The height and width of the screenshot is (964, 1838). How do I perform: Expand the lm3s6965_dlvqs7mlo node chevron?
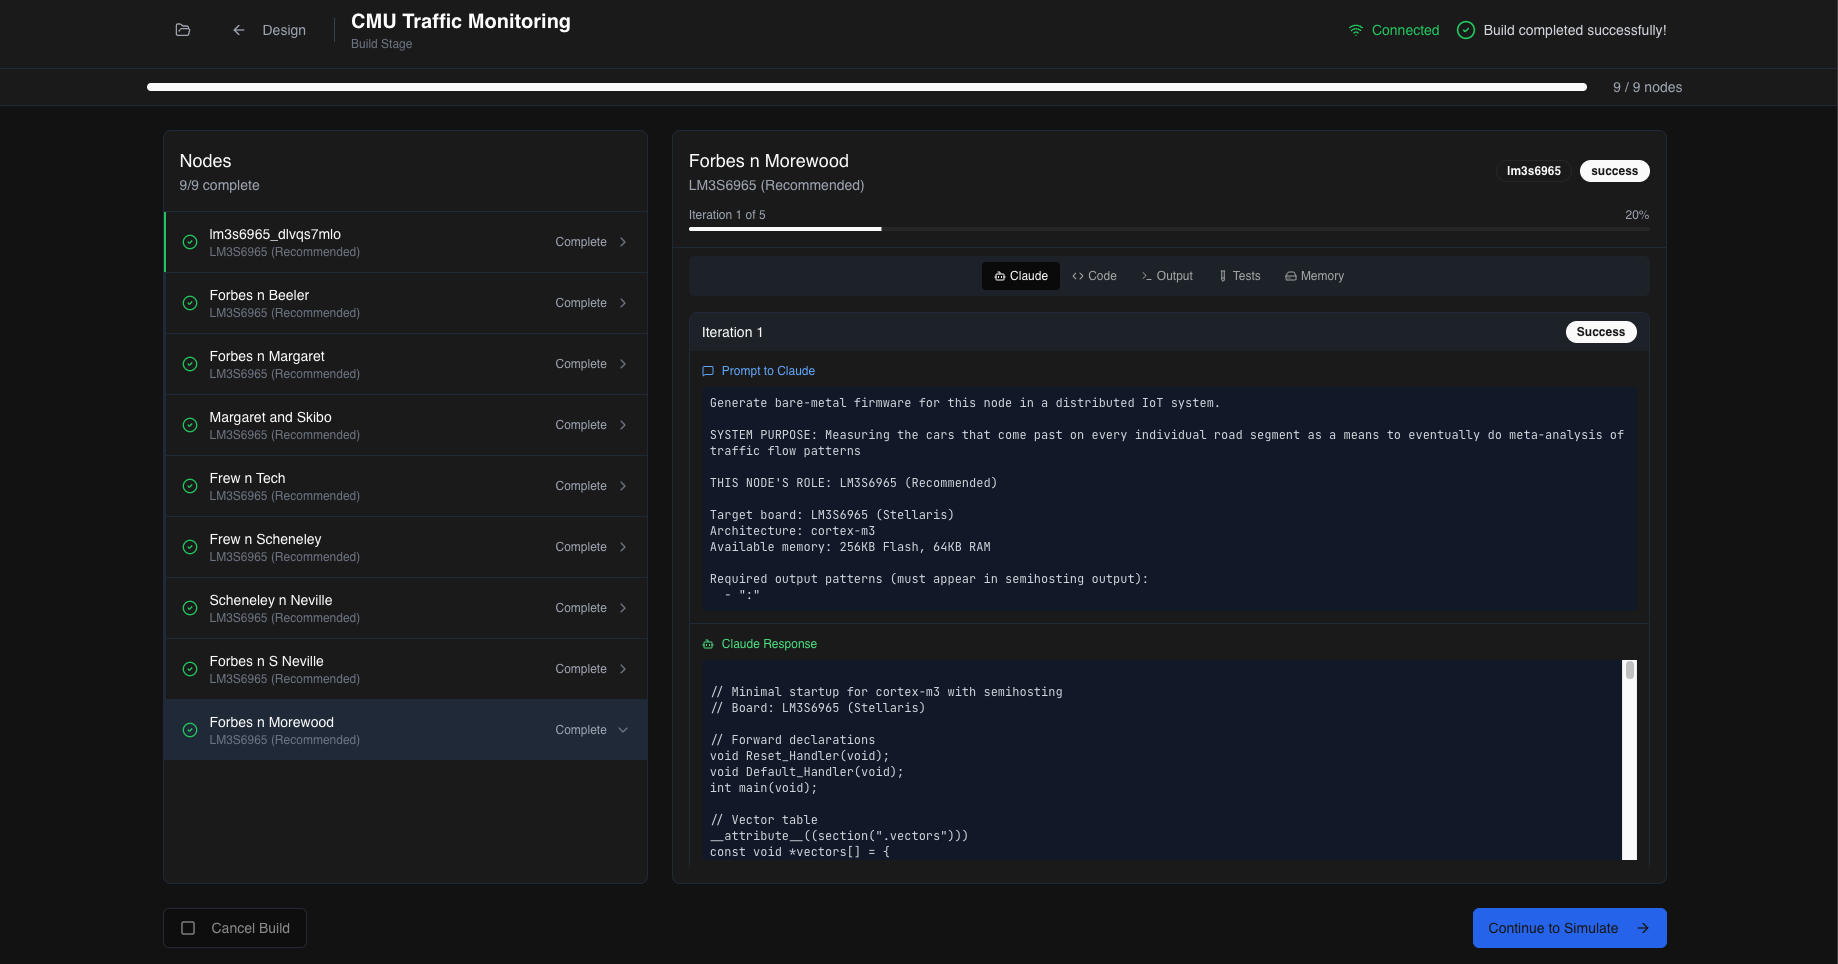pyautogui.click(x=623, y=242)
